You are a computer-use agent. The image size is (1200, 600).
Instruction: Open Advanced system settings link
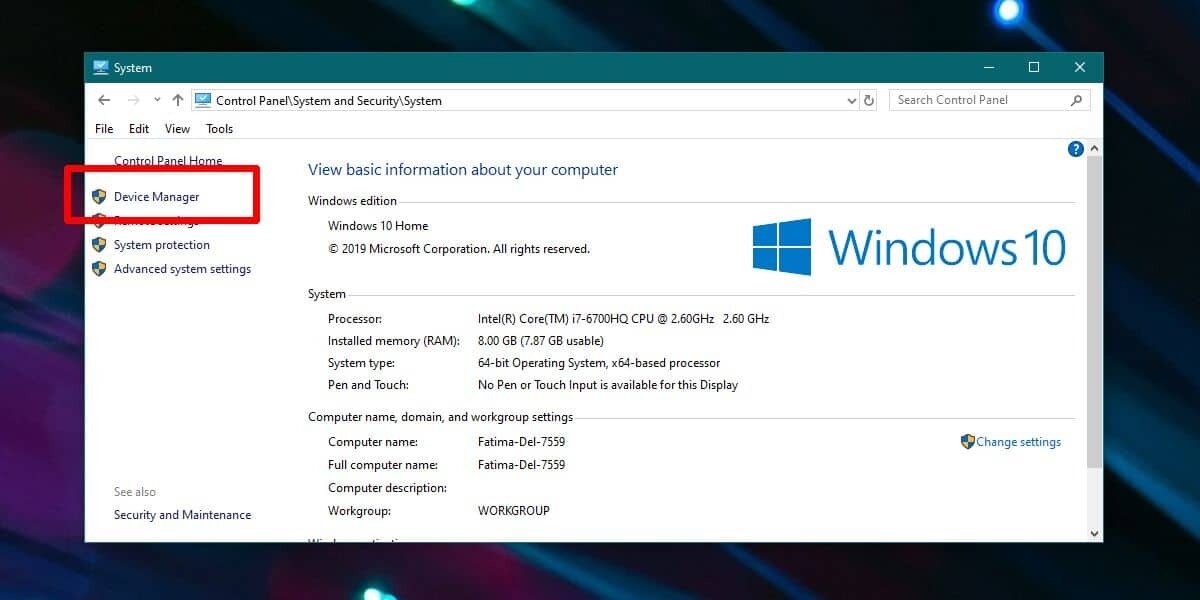tap(182, 269)
